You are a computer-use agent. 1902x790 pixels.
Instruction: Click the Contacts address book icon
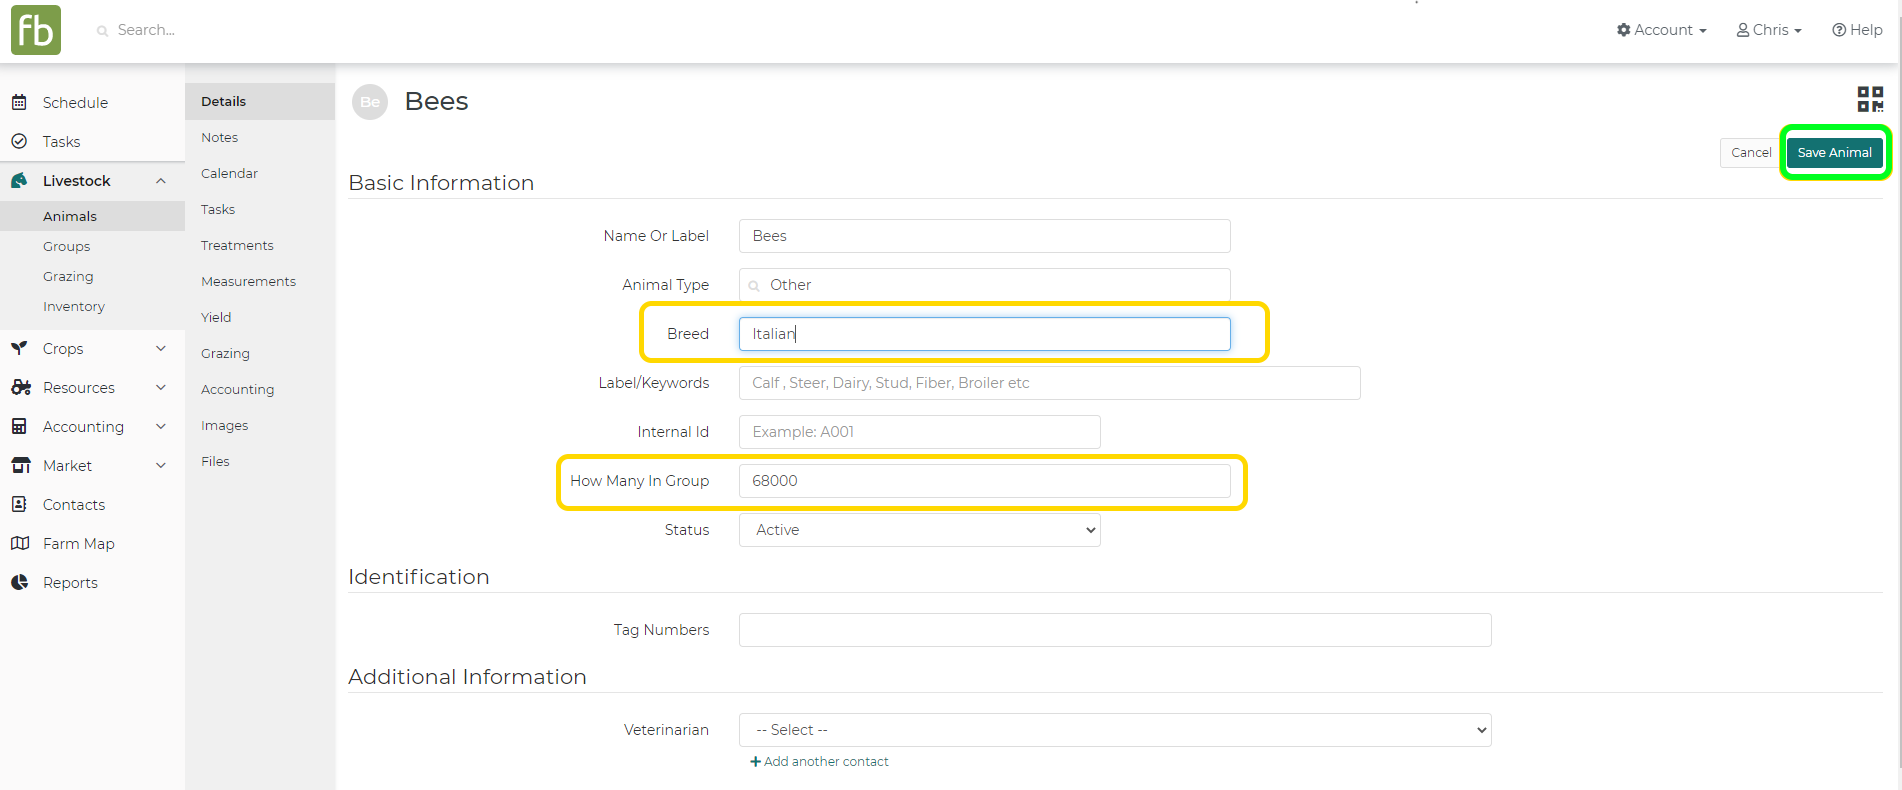pos(19,504)
